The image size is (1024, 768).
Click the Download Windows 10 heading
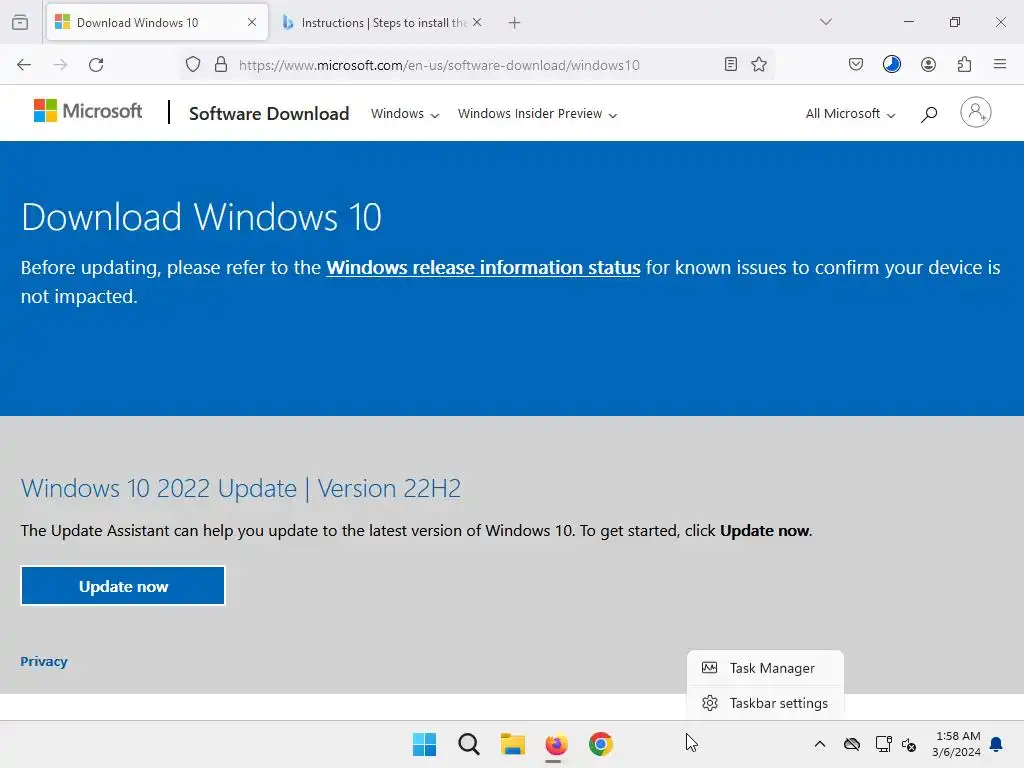coord(201,217)
